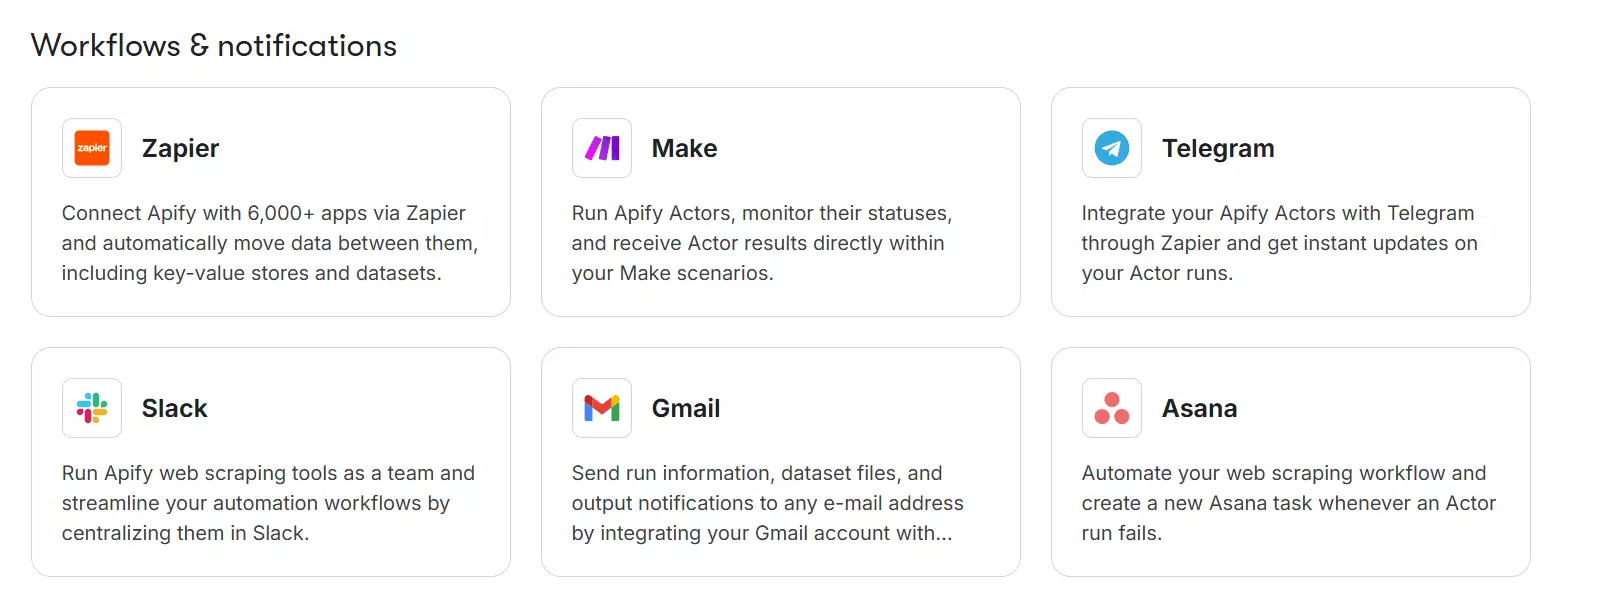Click the 'Automate your web scraping workflow' text

[1288, 503]
